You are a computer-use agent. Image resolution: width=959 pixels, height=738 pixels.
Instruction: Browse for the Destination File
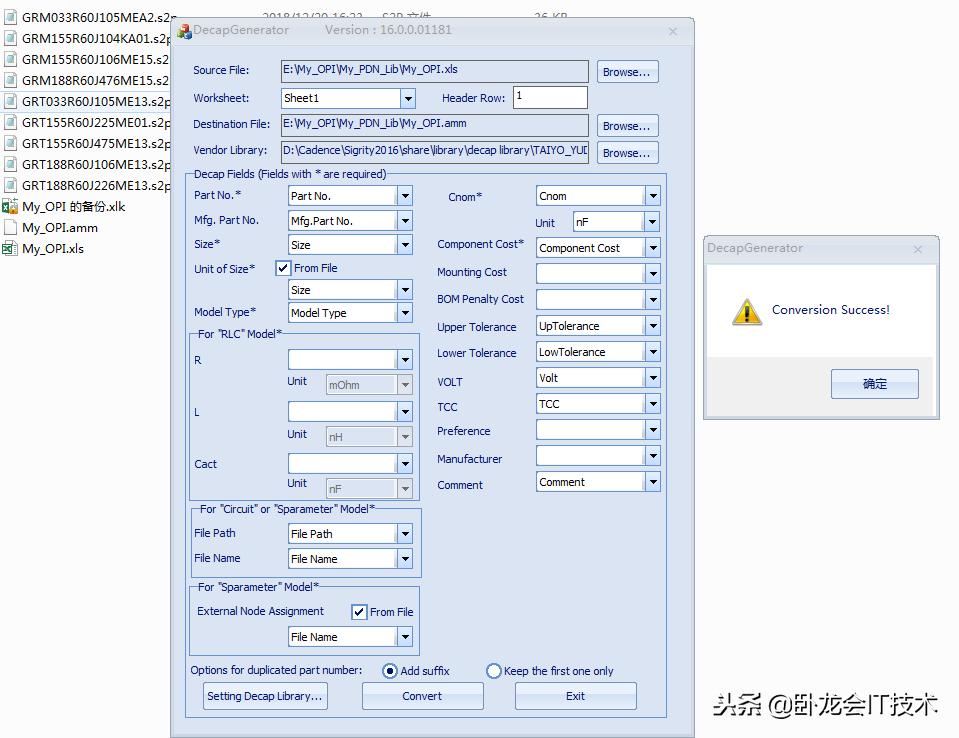point(628,125)
